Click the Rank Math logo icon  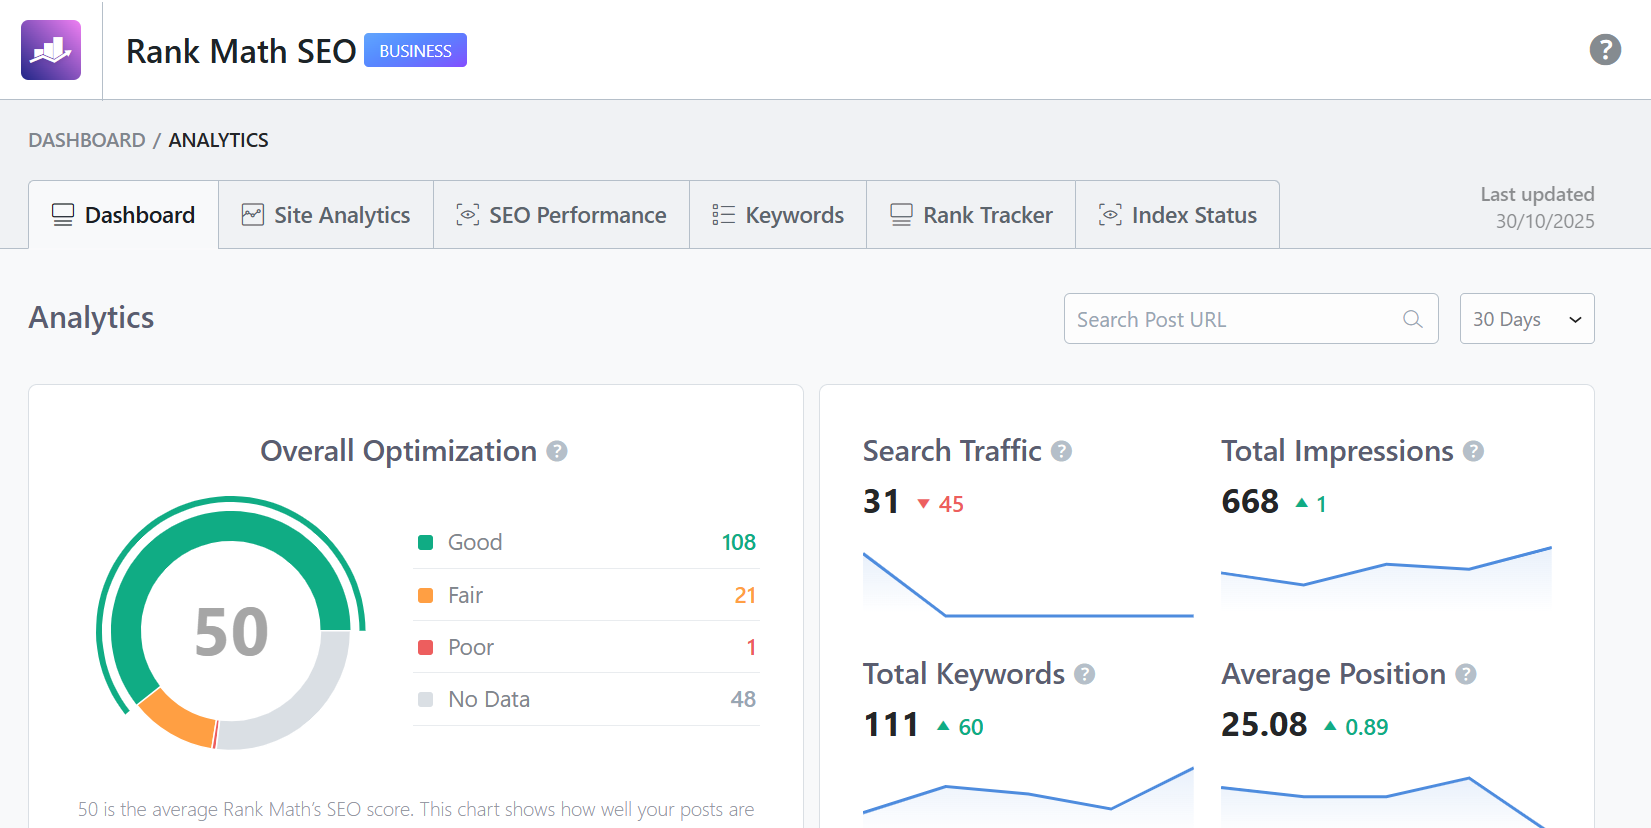[51, 50]
